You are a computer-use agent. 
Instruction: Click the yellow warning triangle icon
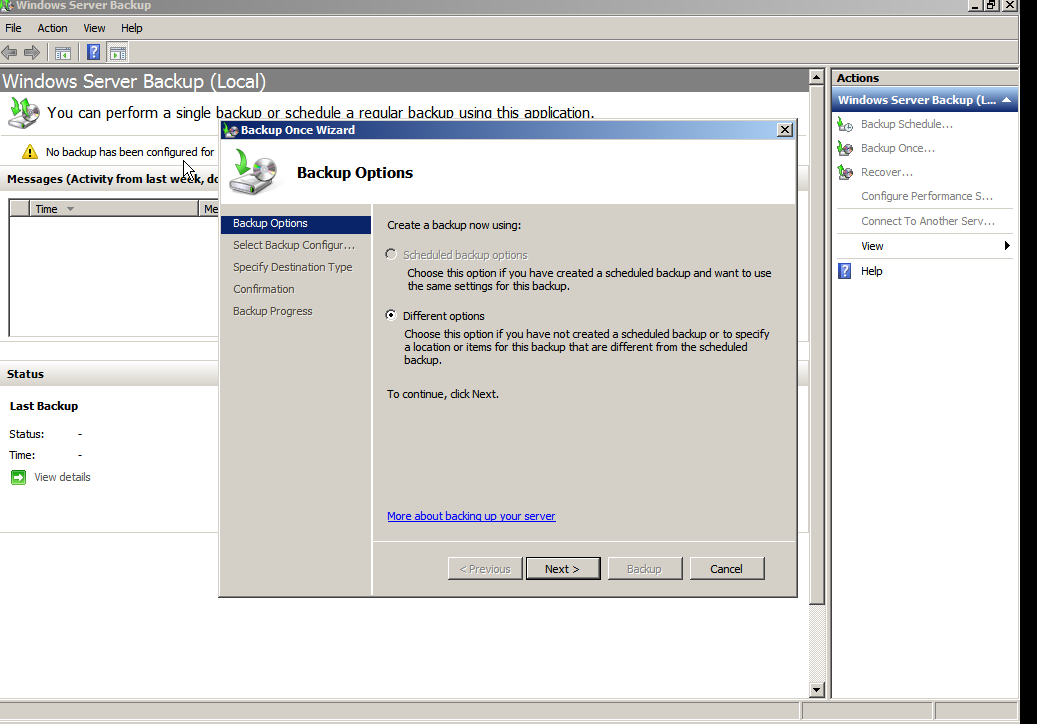(30, 152)
